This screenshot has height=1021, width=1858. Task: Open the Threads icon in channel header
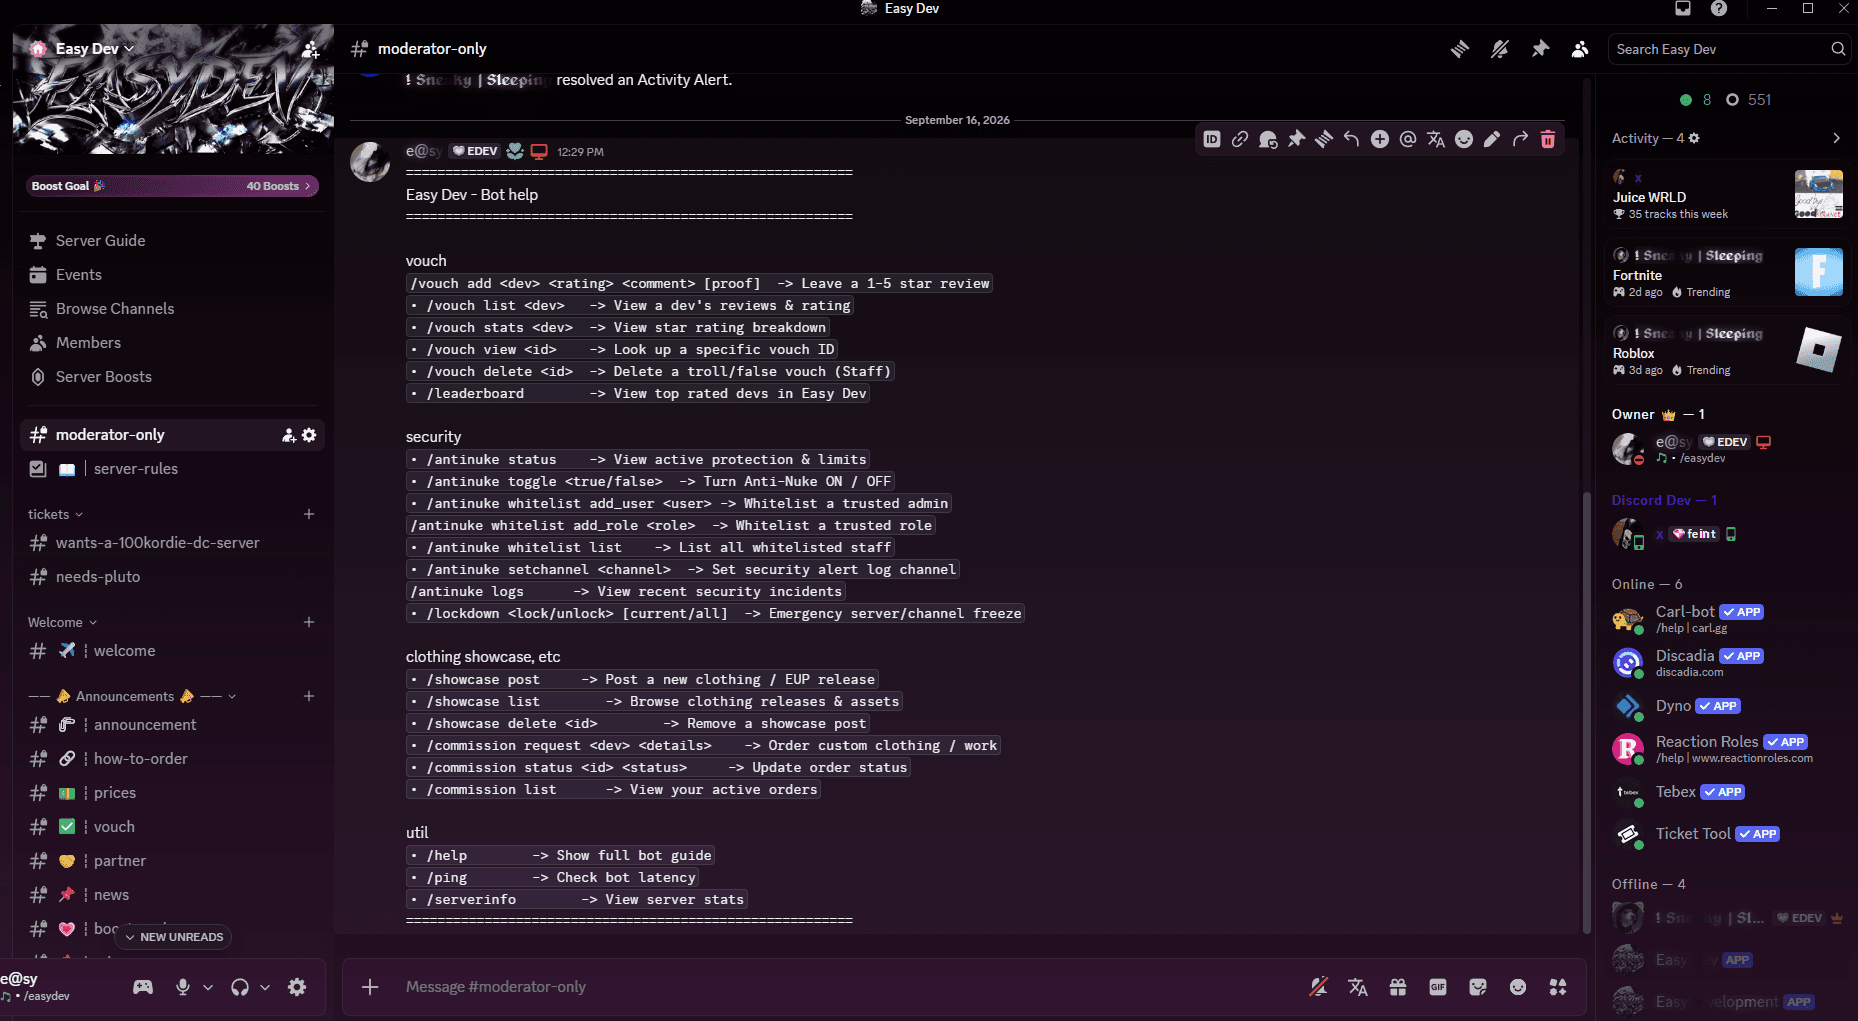[x=1460, y=49]
